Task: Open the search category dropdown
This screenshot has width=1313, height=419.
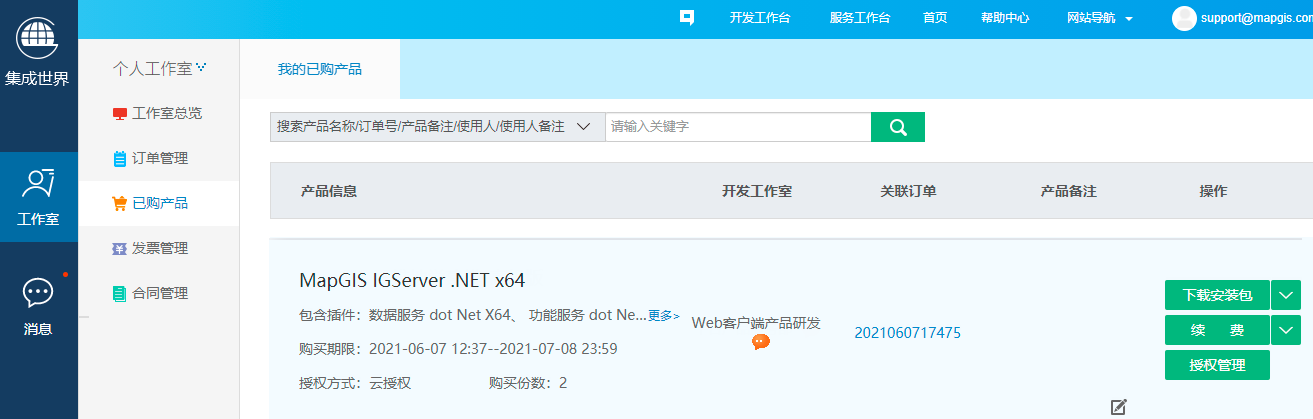Action: click(437, 127)
